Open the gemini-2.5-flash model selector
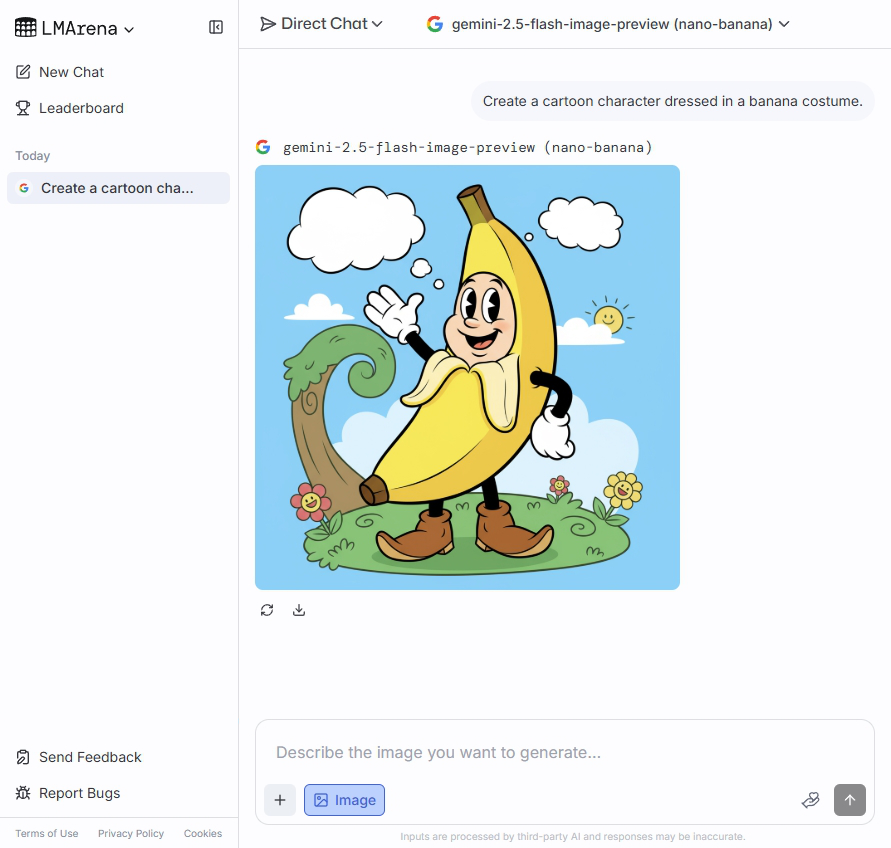This screenshot has height=848, width=891. pyautogui.click(x=610, y=23)
